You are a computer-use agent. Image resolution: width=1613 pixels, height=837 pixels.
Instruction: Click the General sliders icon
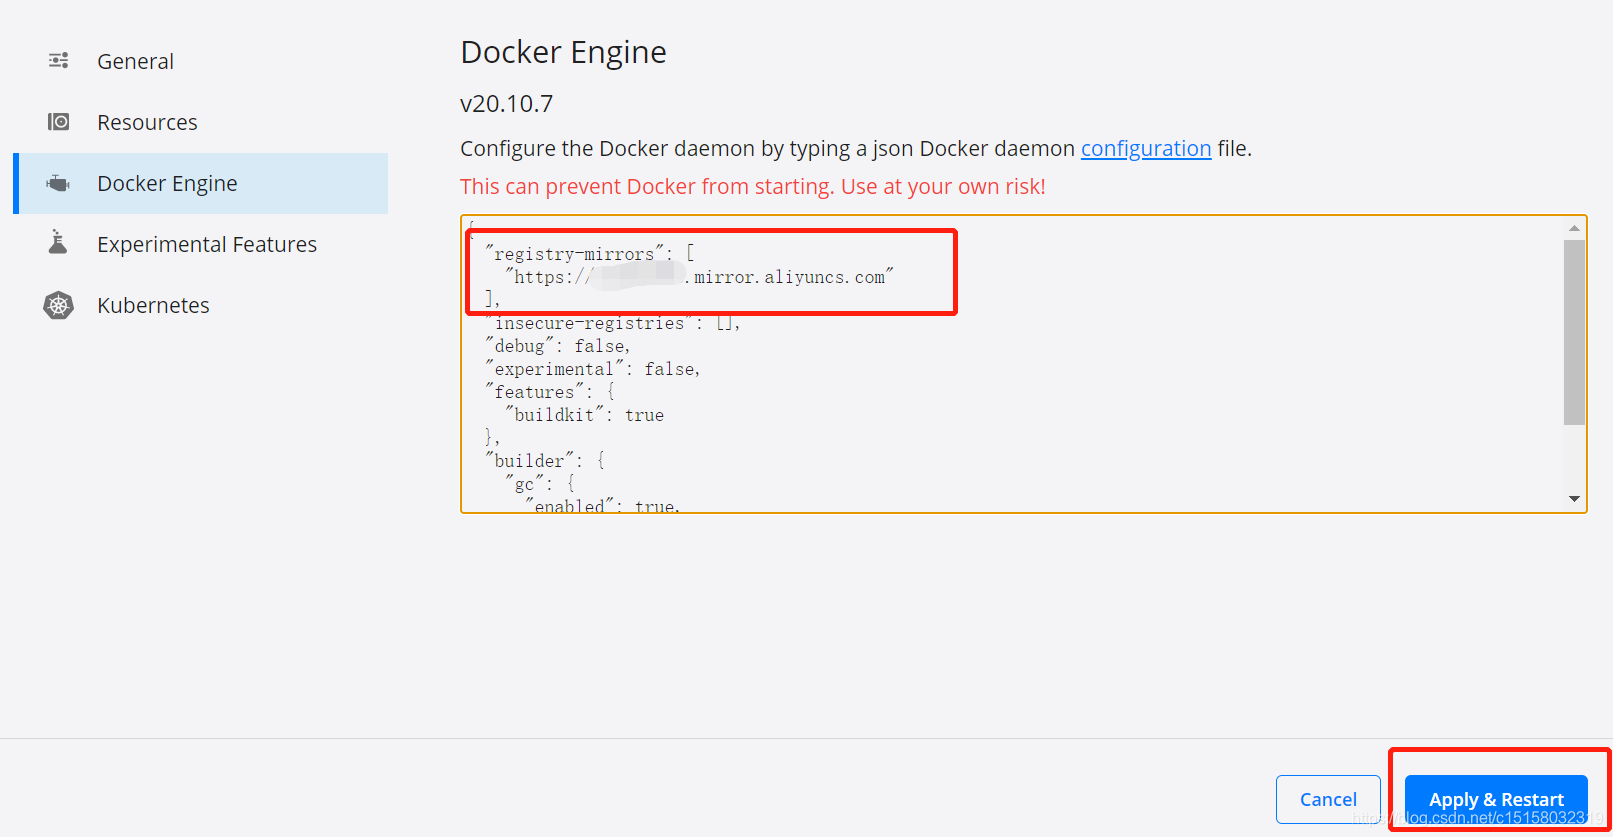point(59,61)
